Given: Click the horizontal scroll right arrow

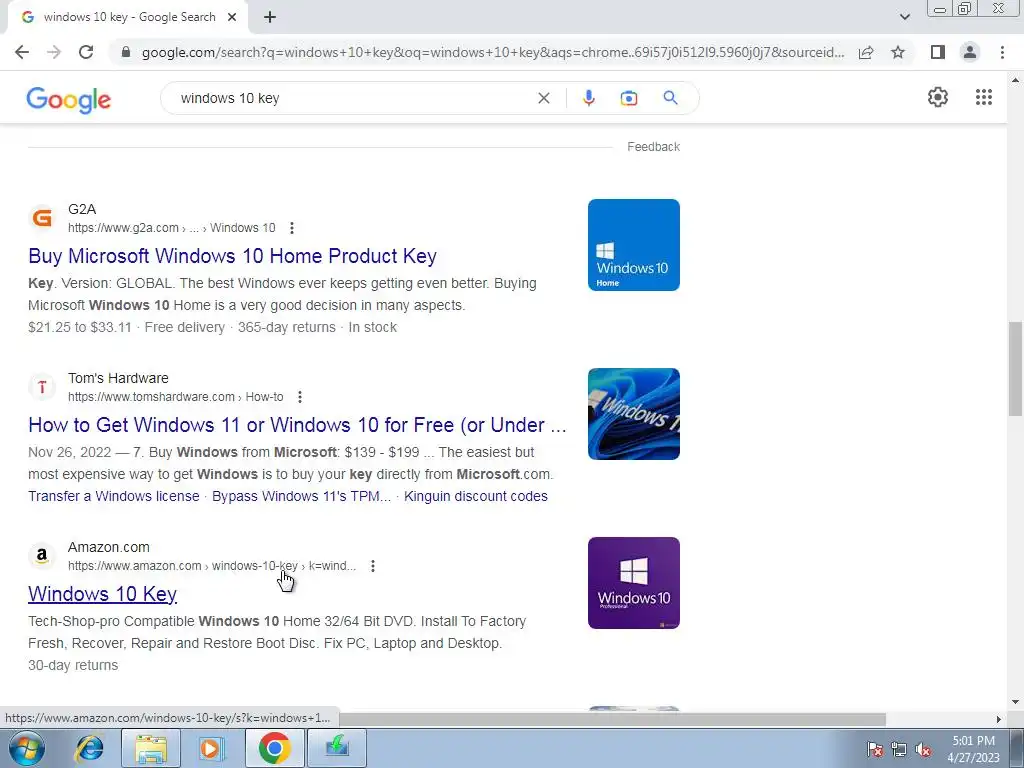Looking at the screenshot, I should point(999,719).
